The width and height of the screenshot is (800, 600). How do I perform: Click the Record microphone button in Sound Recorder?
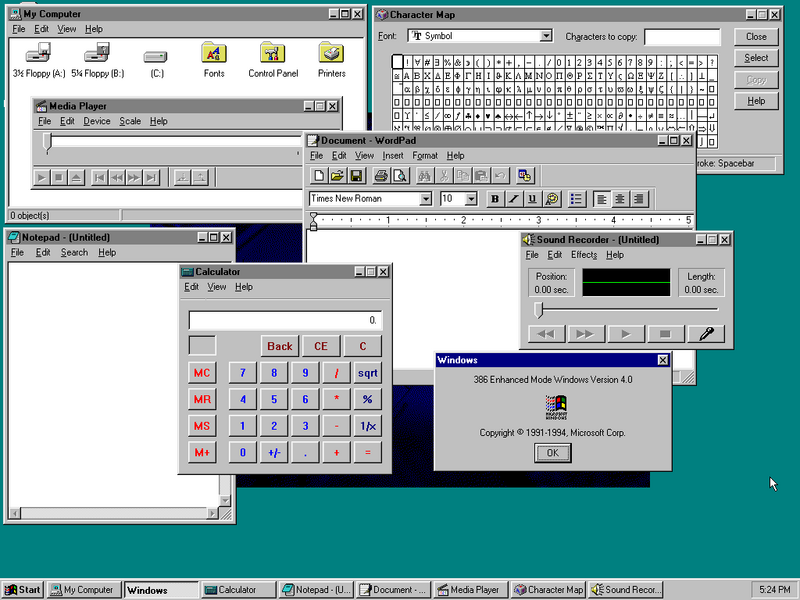click(x=706, y=334)
